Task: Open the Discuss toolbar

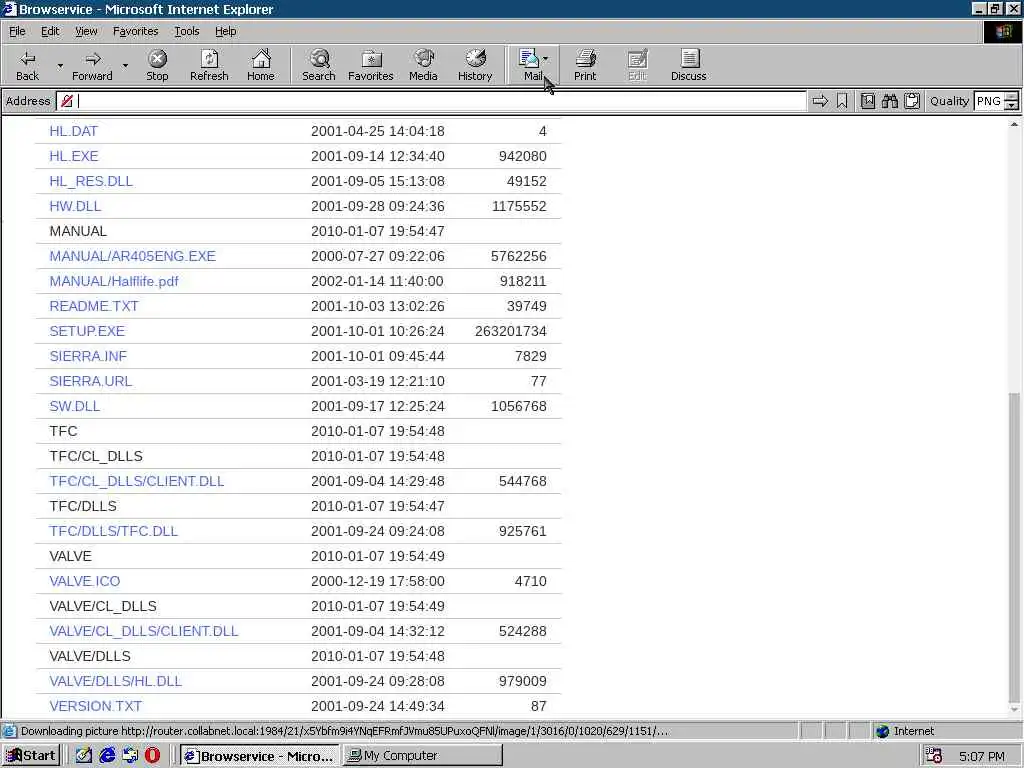Action: [x=688, y=65]
